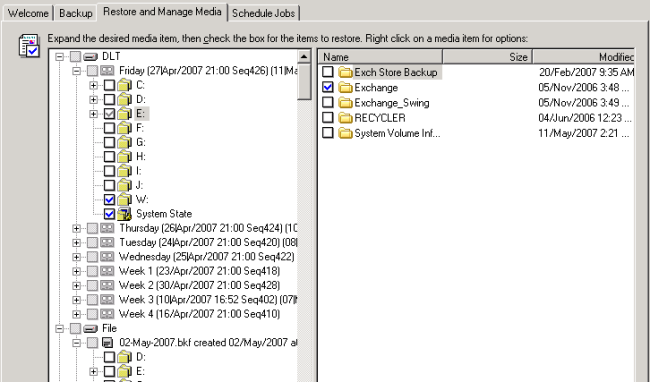This screenshot has height=382, width=650.
Task: Select the System Volume Inf... folder entry
Action: click(x=397, y=133)
